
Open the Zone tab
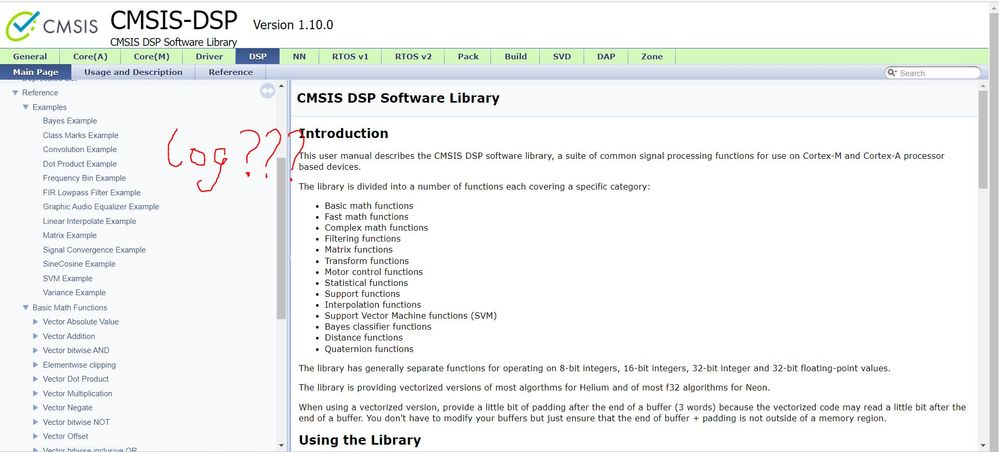pyautogui.click(x=652, y=56)
